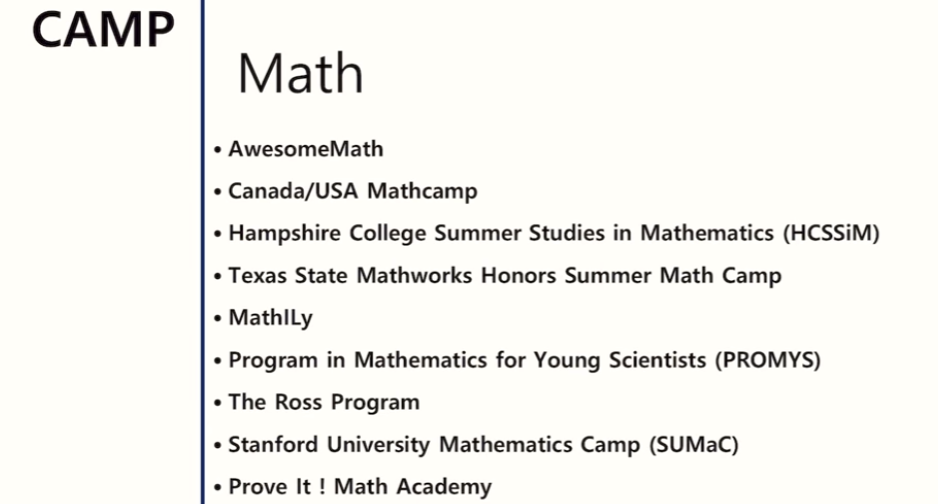Click the MathILy bullet item

pos(270,318)
